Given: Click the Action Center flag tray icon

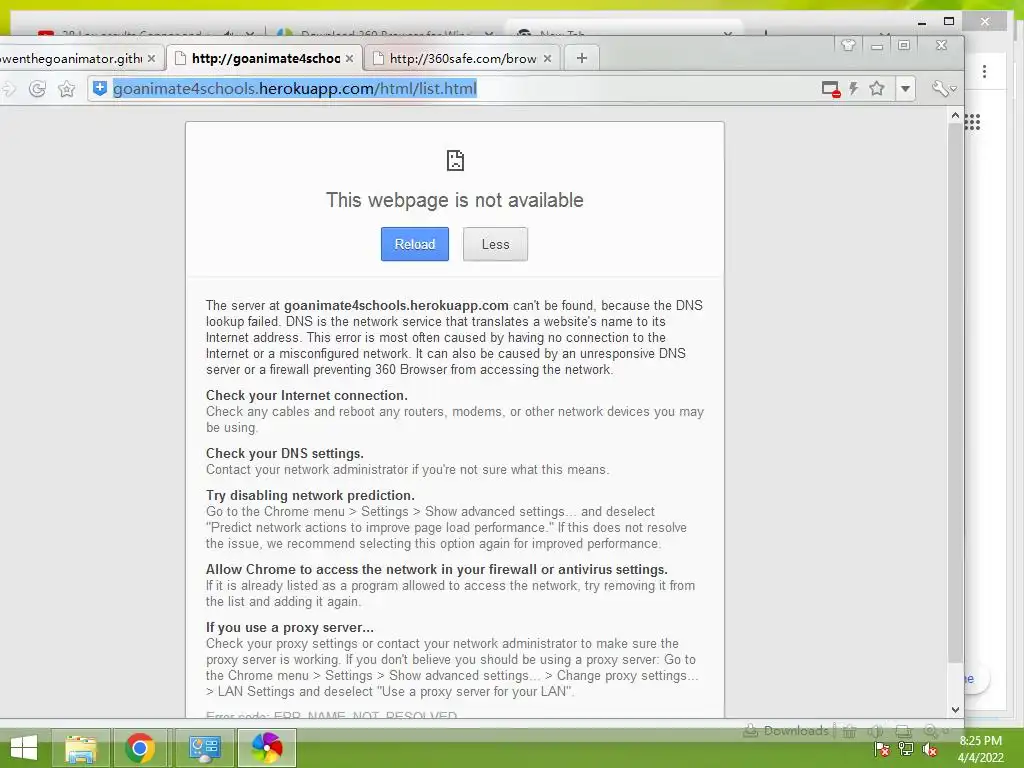Looking at the screenshot, I should tap(882, 750).
